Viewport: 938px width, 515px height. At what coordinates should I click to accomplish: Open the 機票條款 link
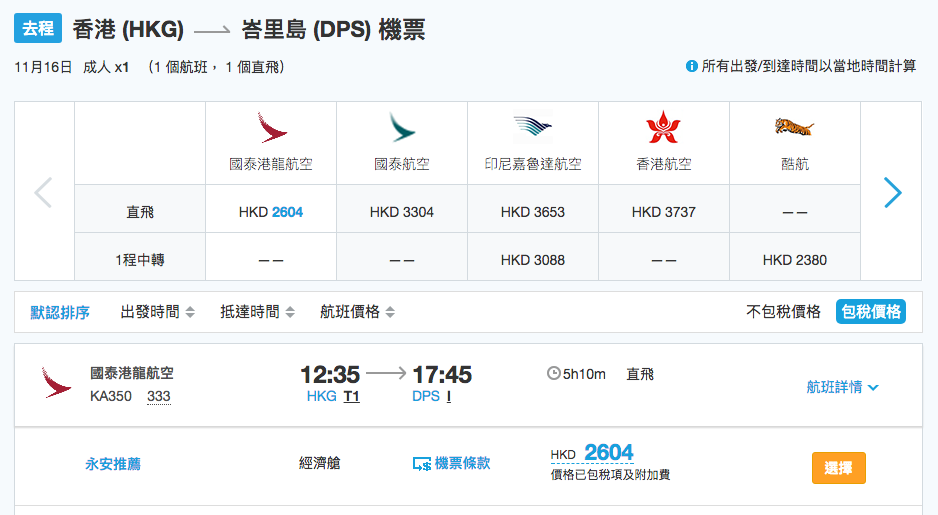click(x=462, y=463)
